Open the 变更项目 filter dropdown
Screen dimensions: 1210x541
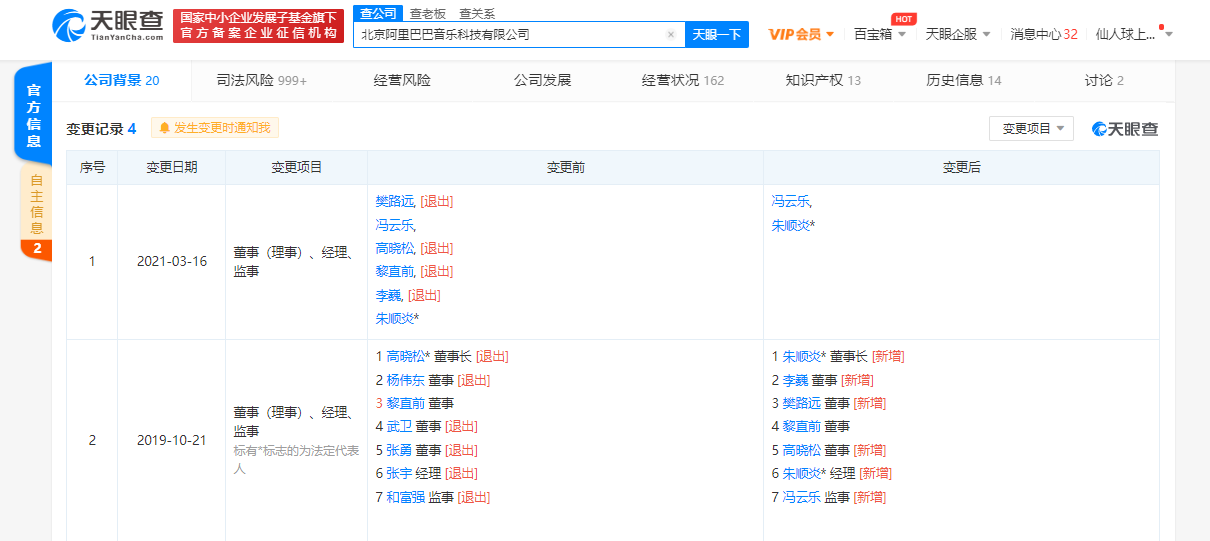[1031, 128]
